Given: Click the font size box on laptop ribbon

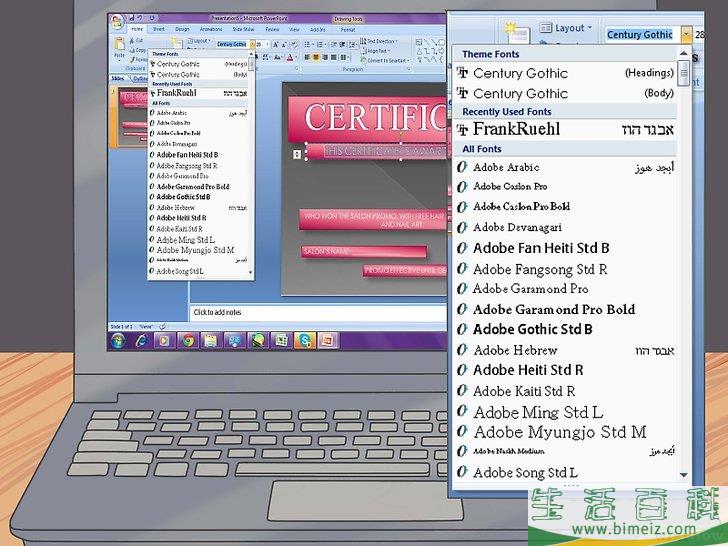Looking at the screenshot, I should [x=261, y=44].
